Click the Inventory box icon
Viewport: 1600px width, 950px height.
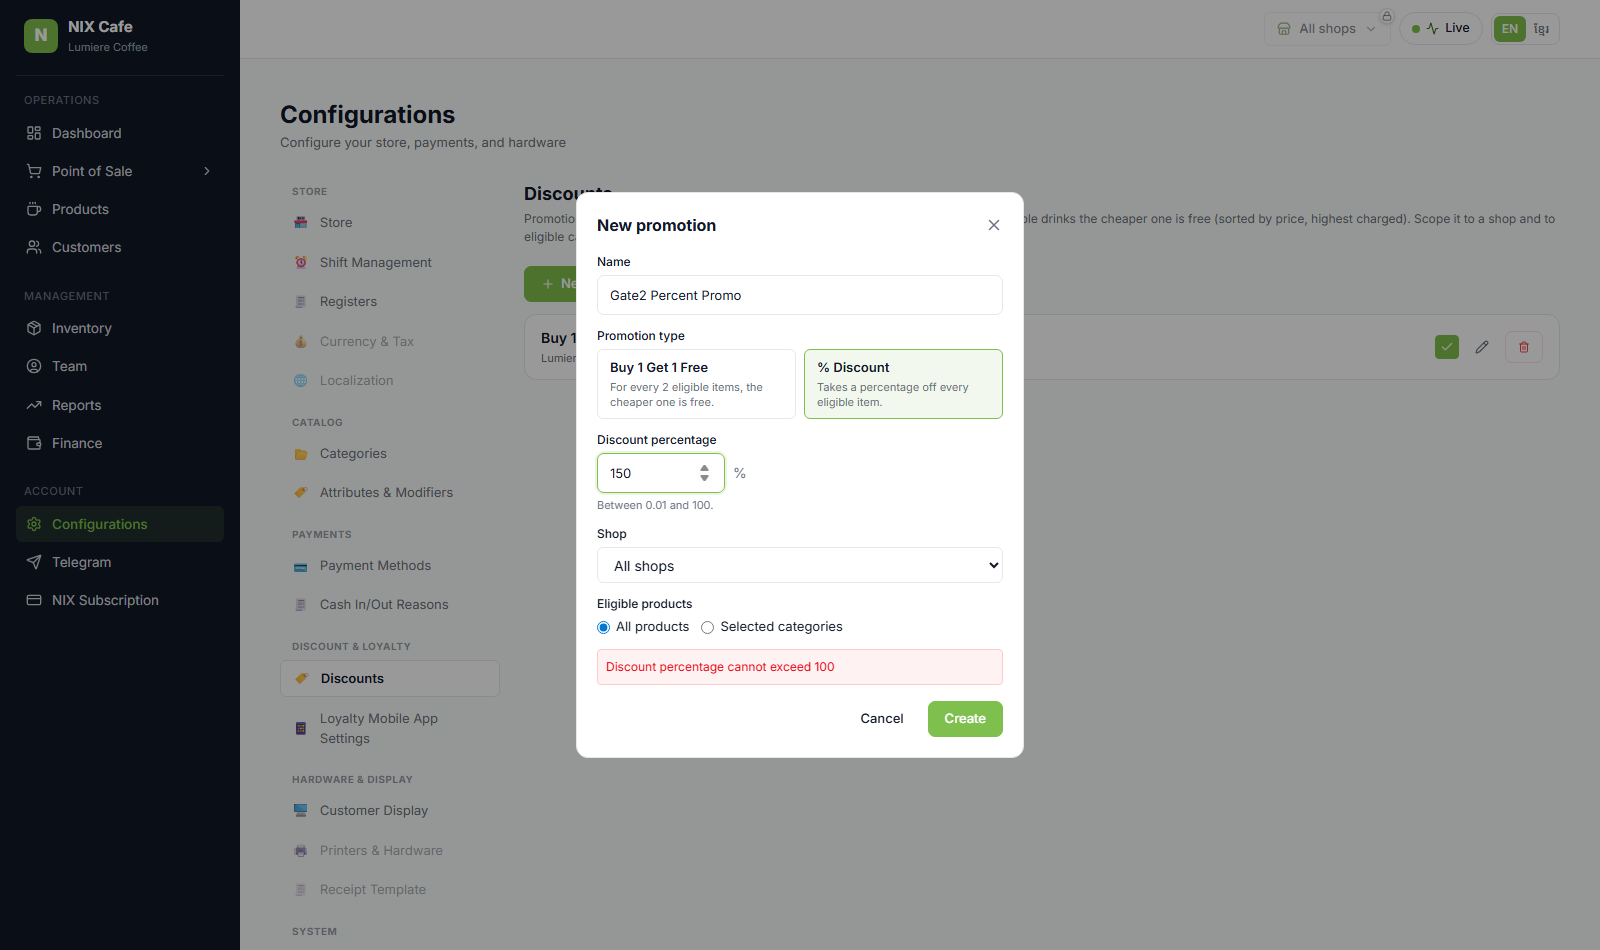click(34, 328)
